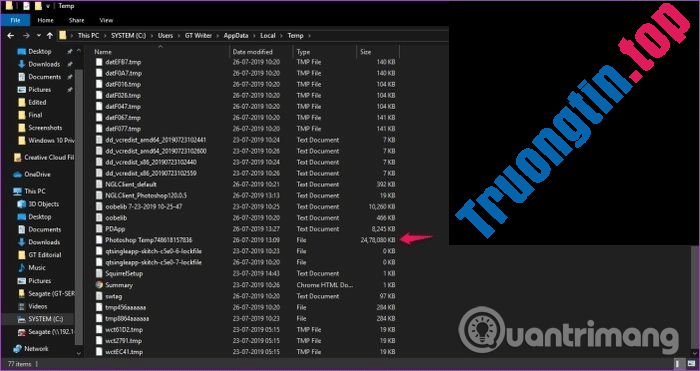This screenshot has height=371, width=700.
Task: Select the PDApp text document icon
Action: pyautogui.click(x=99, y=229)
